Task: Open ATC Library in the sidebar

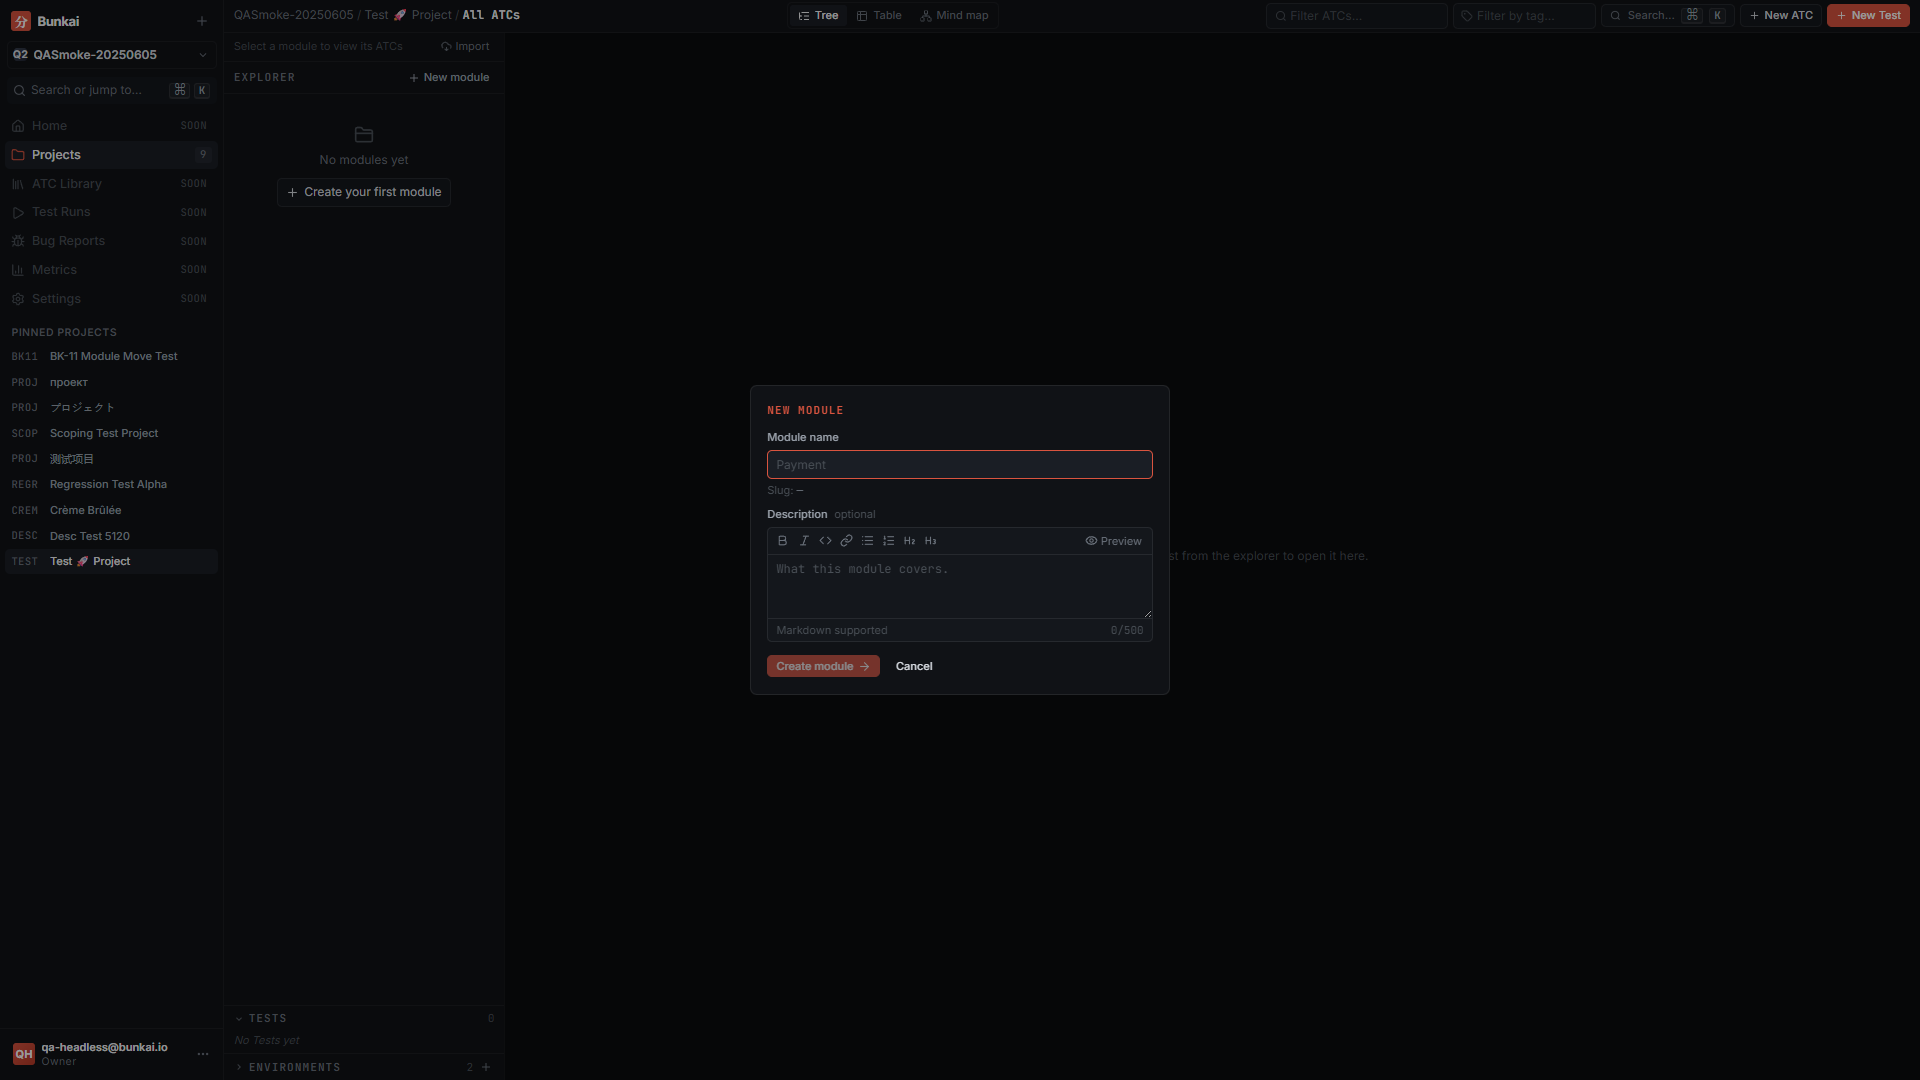Action: point(110,184)
